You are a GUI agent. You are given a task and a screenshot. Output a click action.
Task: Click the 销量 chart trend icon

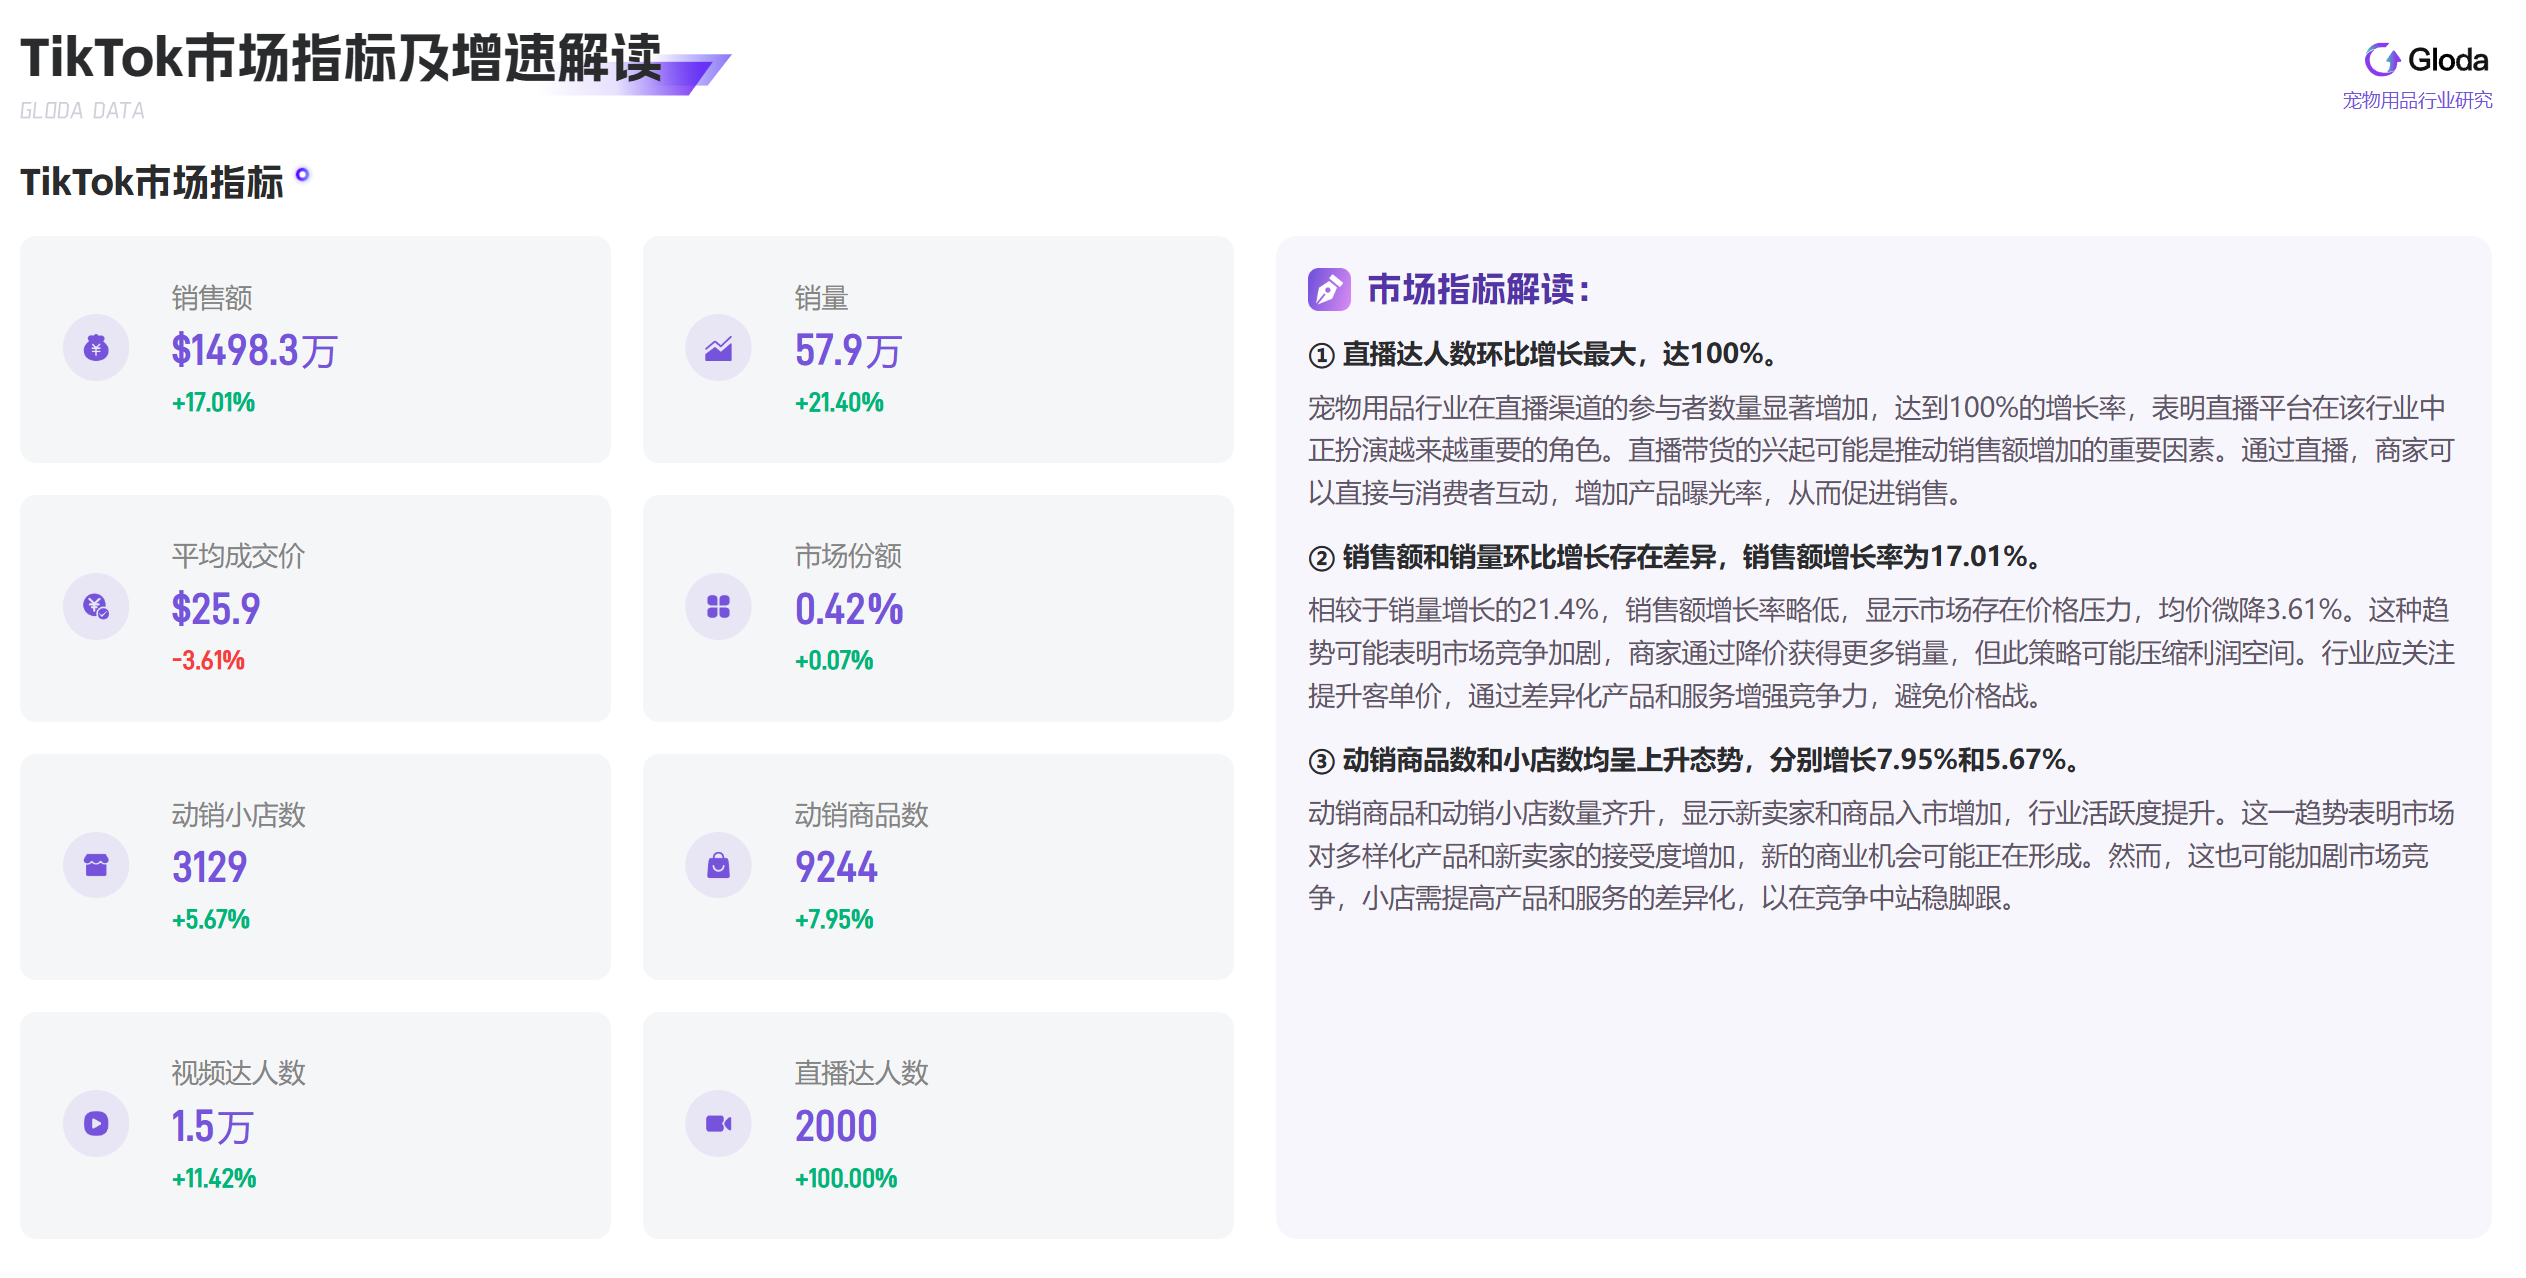[x=718, y=348]
